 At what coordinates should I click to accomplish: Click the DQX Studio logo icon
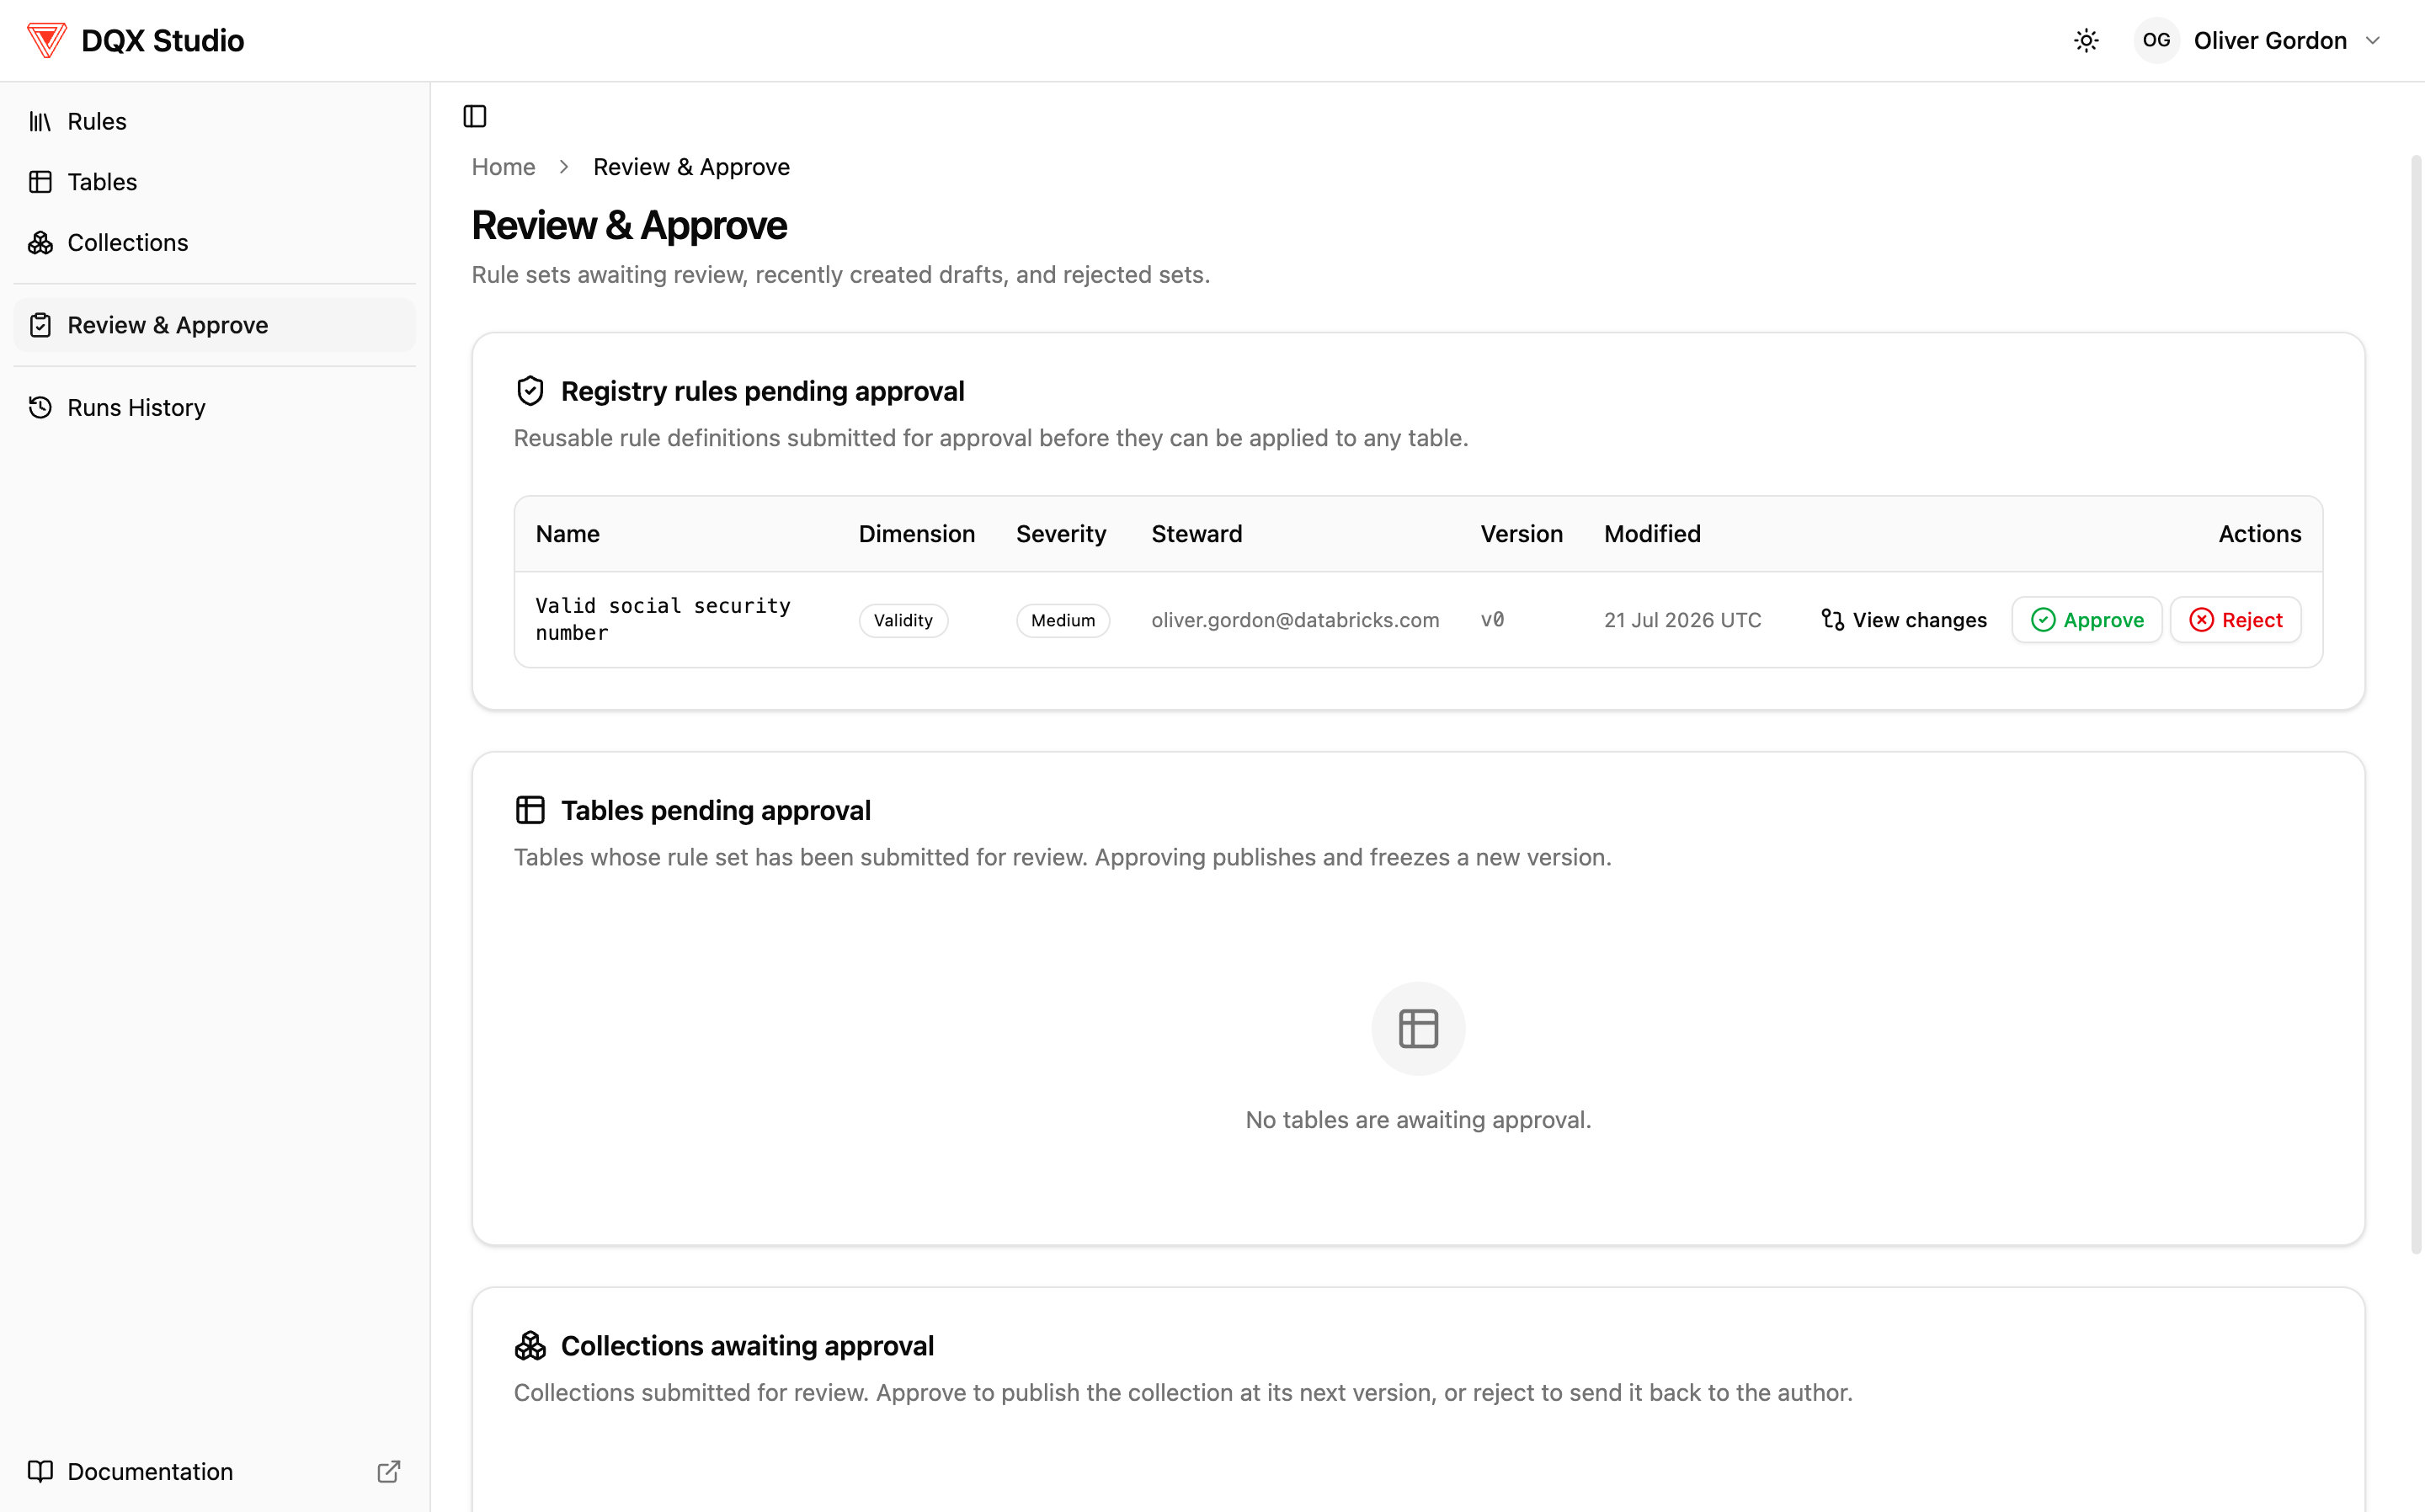point(46,40)
